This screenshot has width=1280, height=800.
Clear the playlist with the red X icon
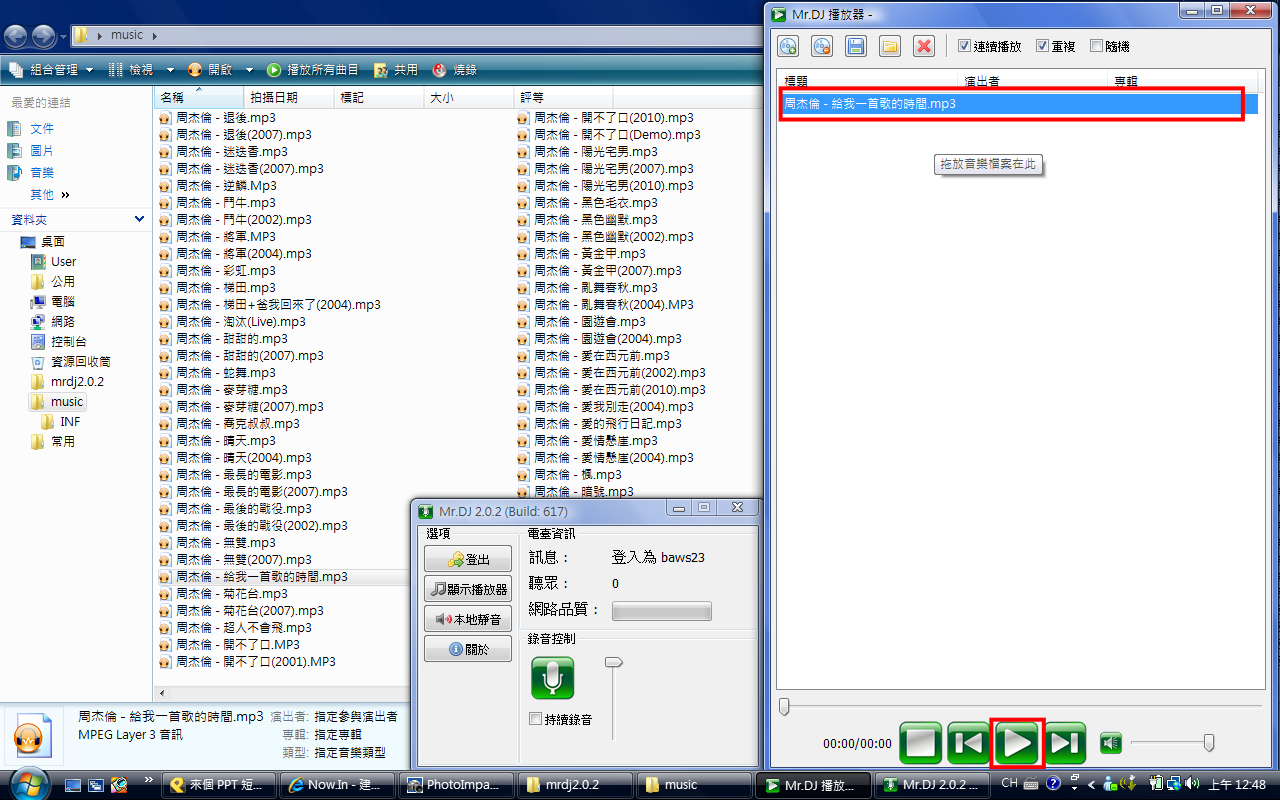[x=924, y=46]
